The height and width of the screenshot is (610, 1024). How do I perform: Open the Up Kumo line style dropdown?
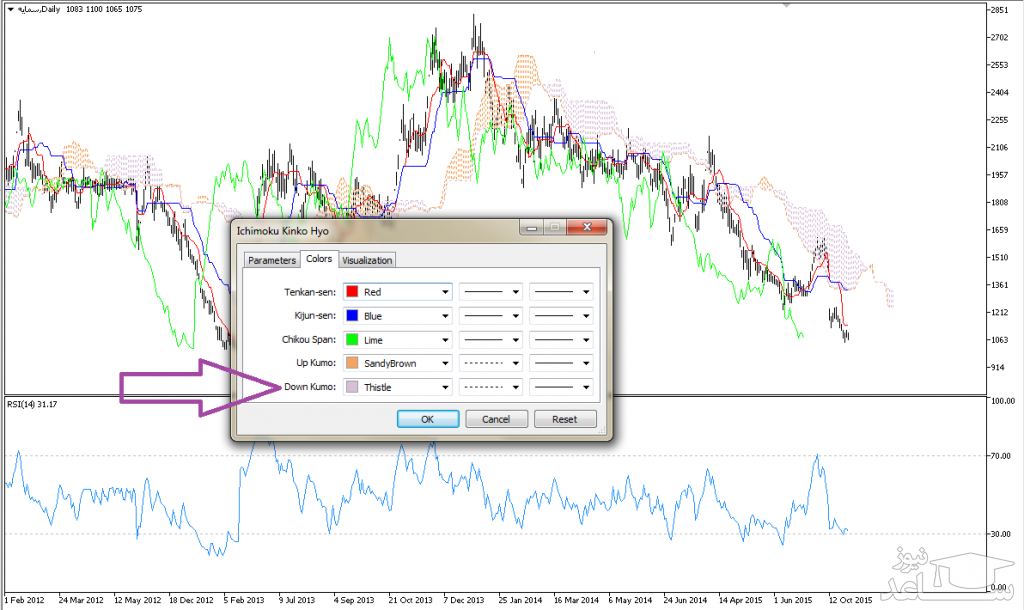click(x=491, y=363)
